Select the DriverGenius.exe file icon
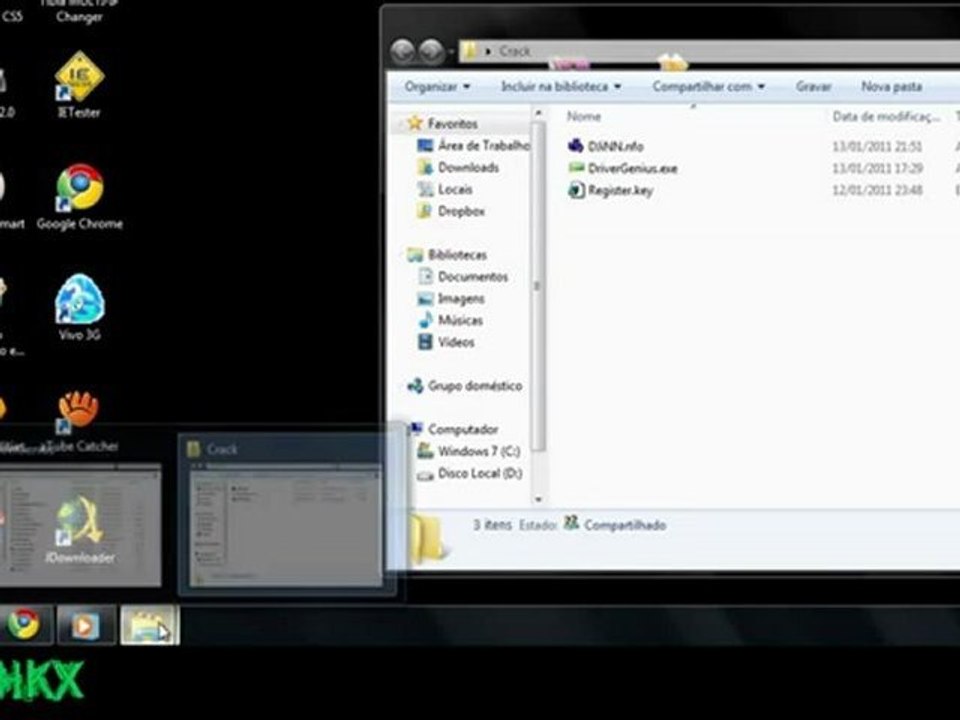The width and height of the screenshot is (960, 720). (x=576, y=168)
